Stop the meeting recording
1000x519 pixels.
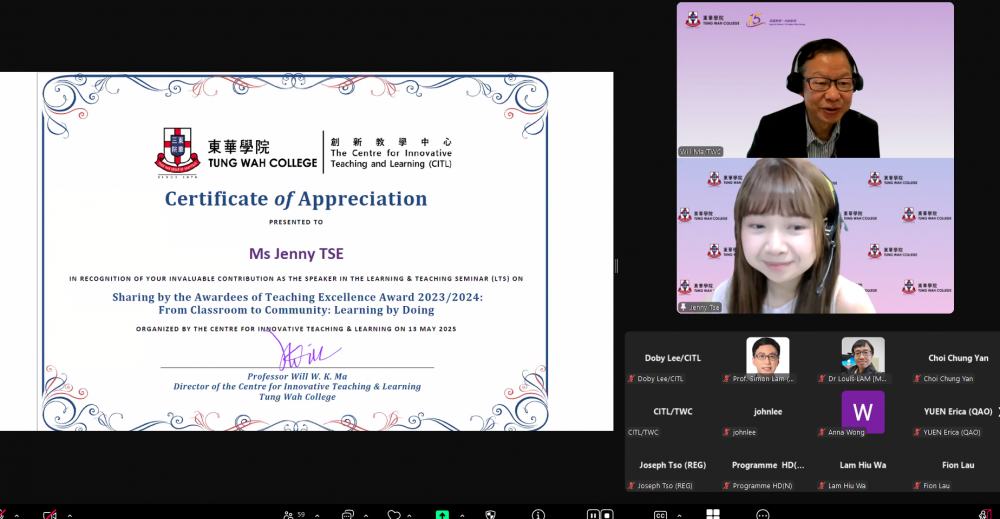(607, 515)
